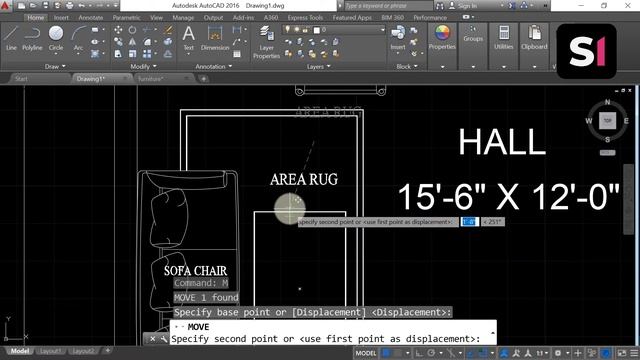Screen dimensions: 640x360
Task: Click the AutoCAD application menu logo
Action: [6, 6]
